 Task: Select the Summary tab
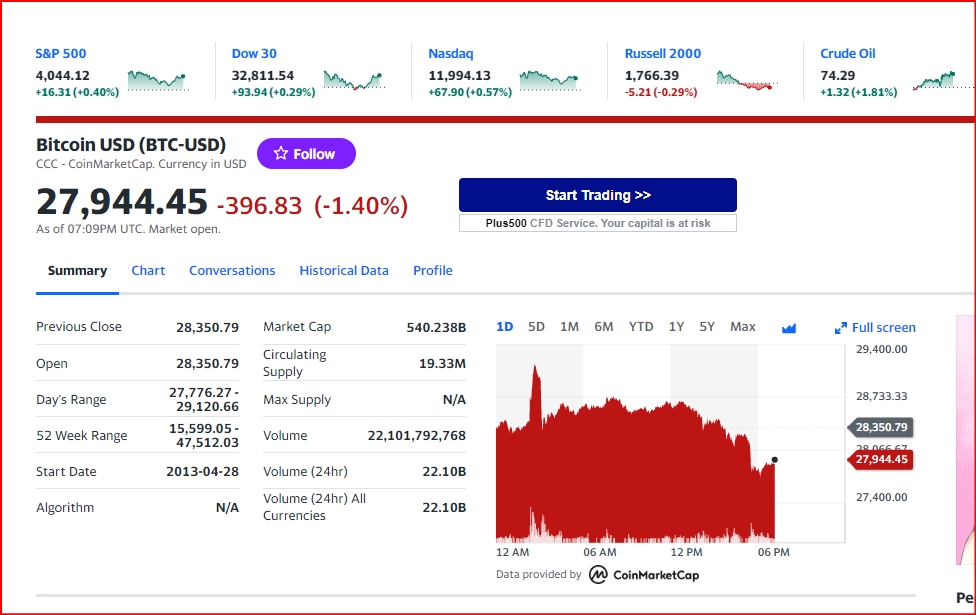pos(77,271)
